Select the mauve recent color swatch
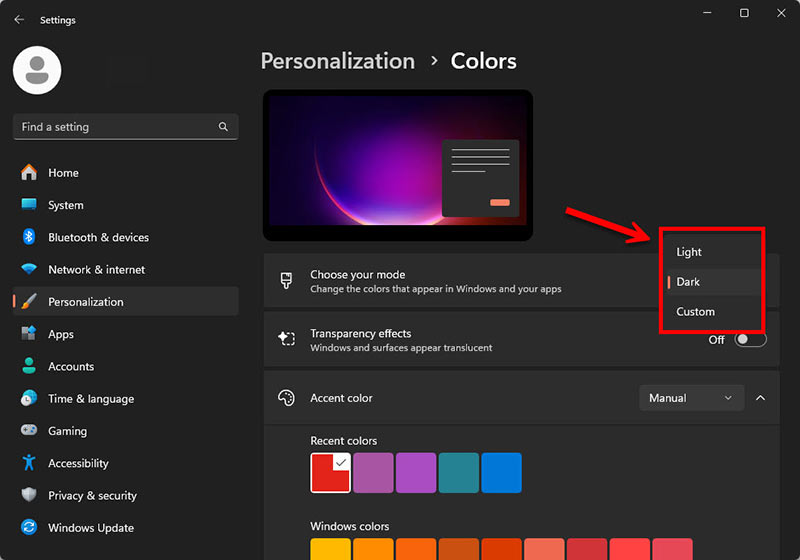Viewport: 800px width, 560px height. pyautogui.click(x=373, y=473)
